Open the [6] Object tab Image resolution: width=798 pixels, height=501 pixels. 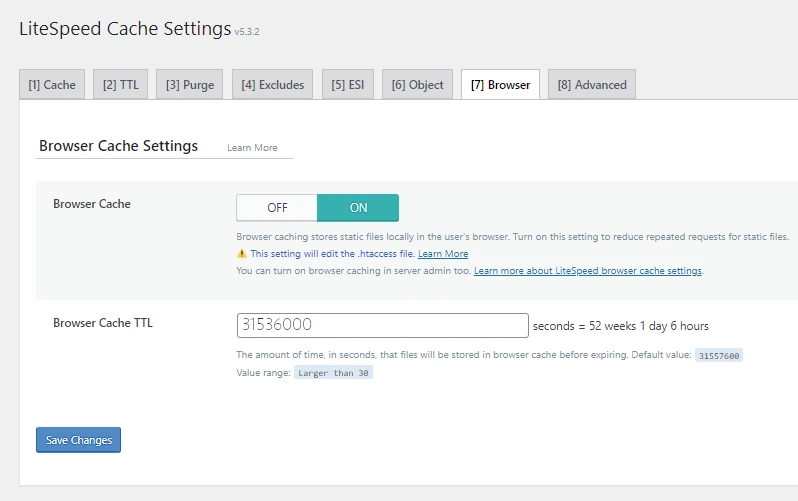point(417,85)
